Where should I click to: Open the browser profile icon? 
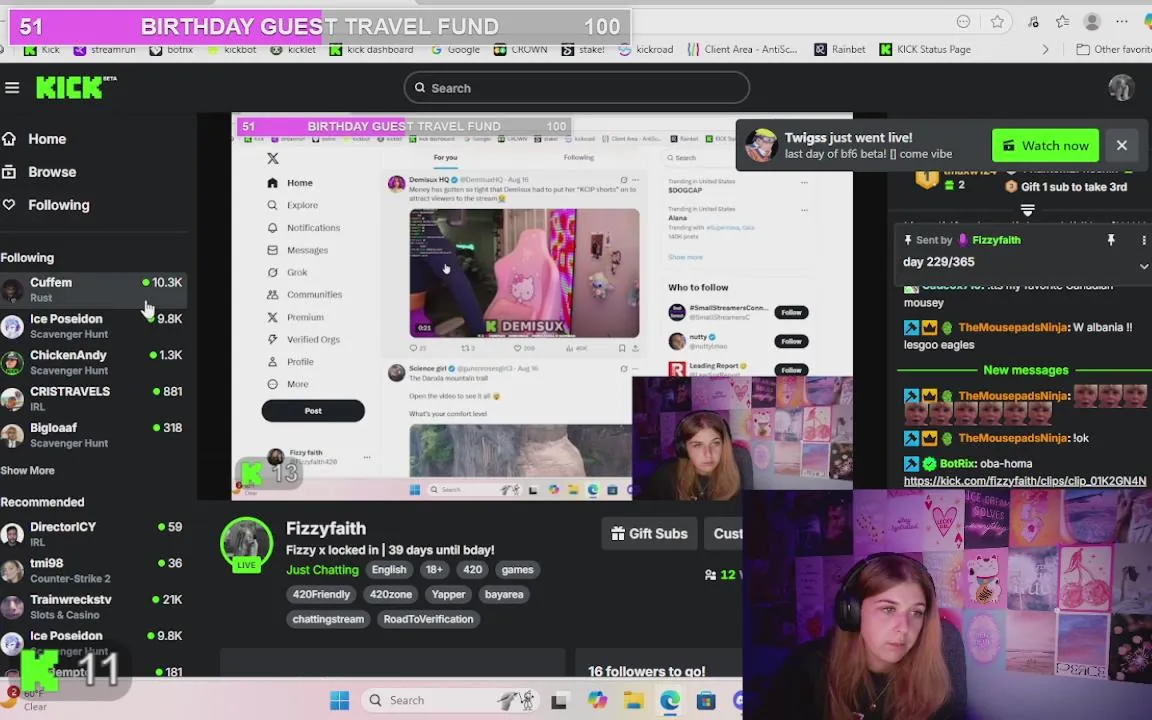point(1092,21)
